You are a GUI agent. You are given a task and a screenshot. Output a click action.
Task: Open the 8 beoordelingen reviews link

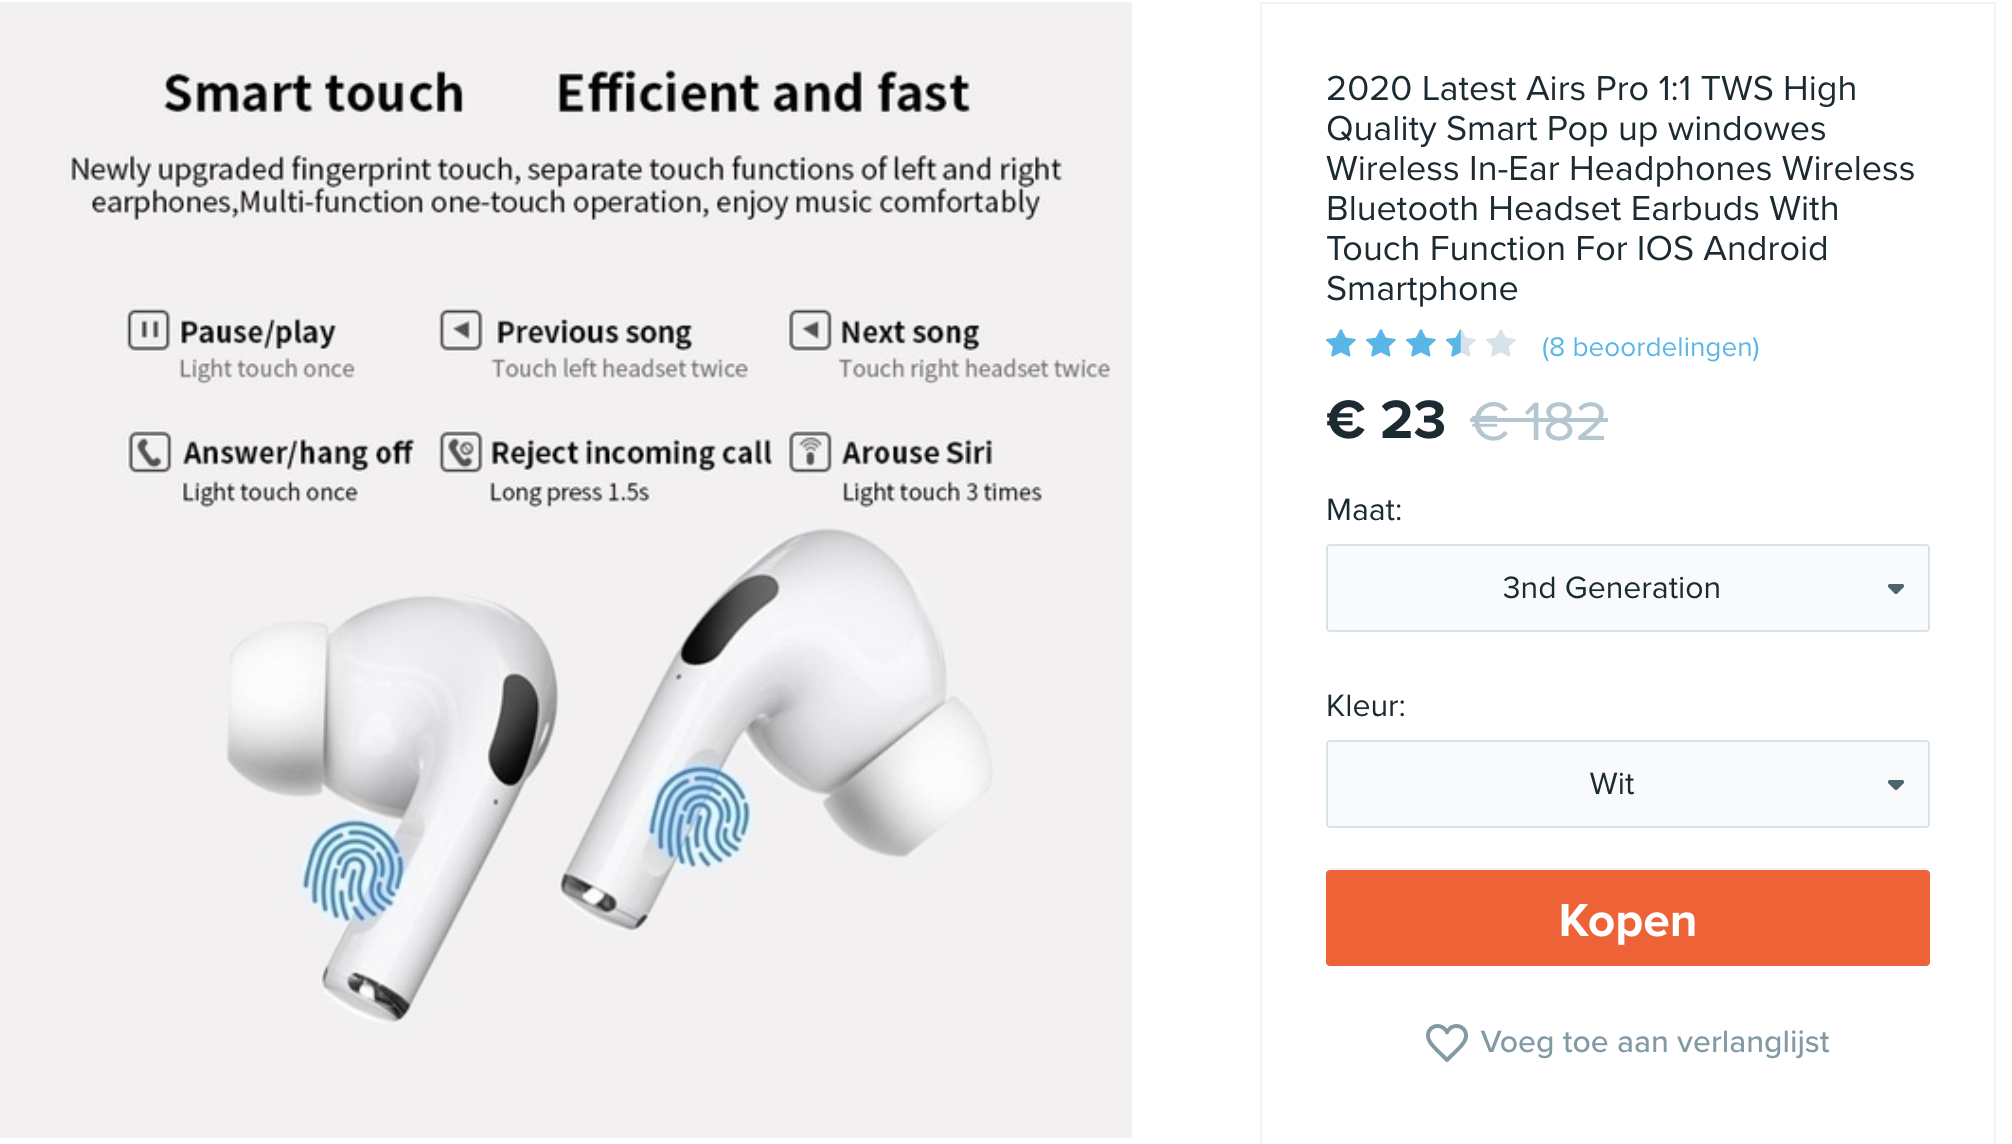[1650, 347]
